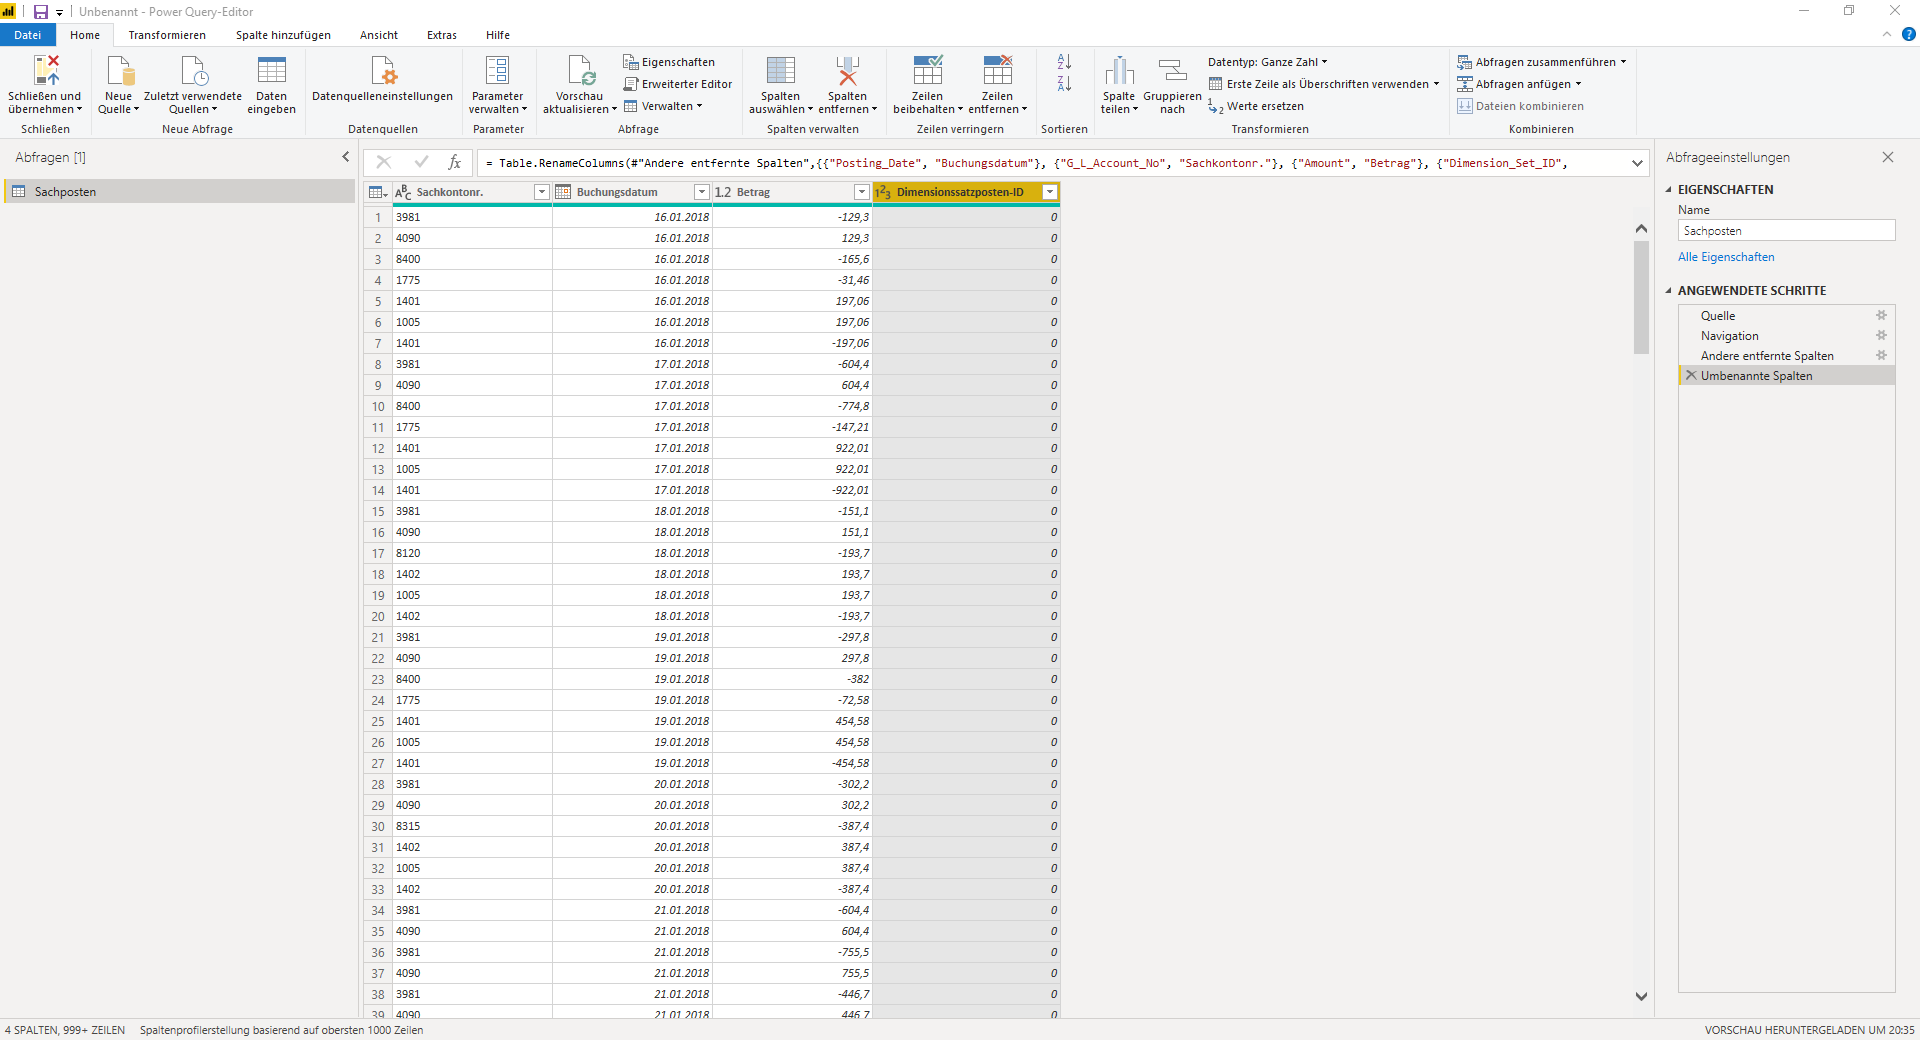Open Buchungsdatum column filter dropdown
The height and width of the screenshot is (1040, 1920).
701,192
